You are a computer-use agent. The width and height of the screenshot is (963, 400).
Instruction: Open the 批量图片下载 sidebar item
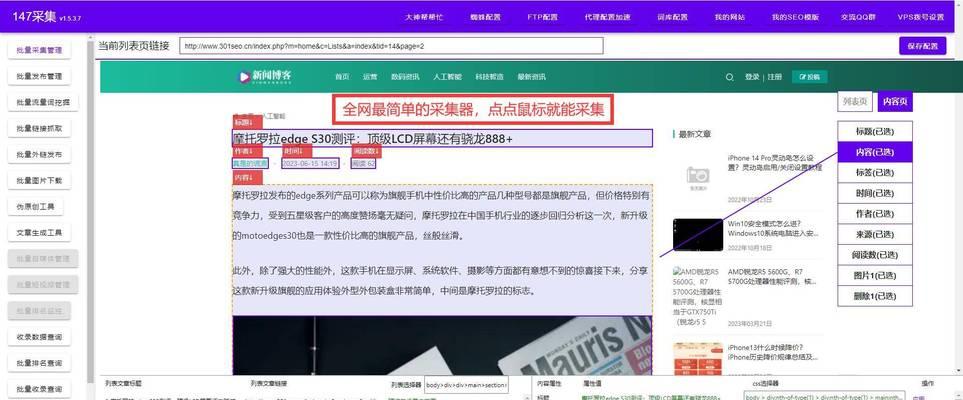[x=39, y=181]
